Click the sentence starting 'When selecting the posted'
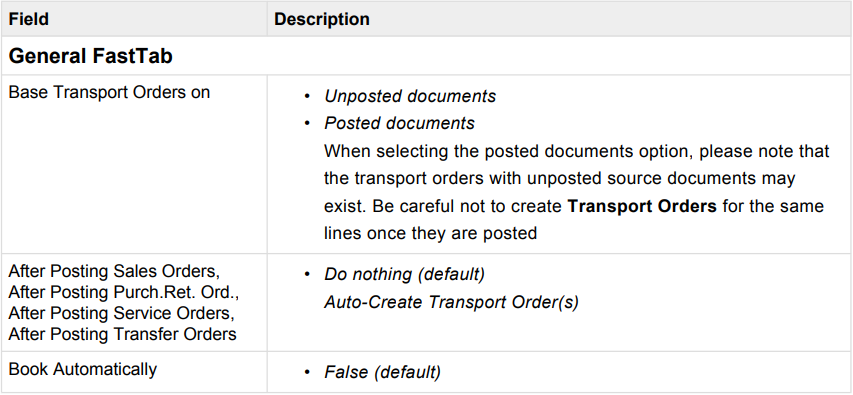The width and height of the screenshot is (853, 395). [x=577, y=192]
